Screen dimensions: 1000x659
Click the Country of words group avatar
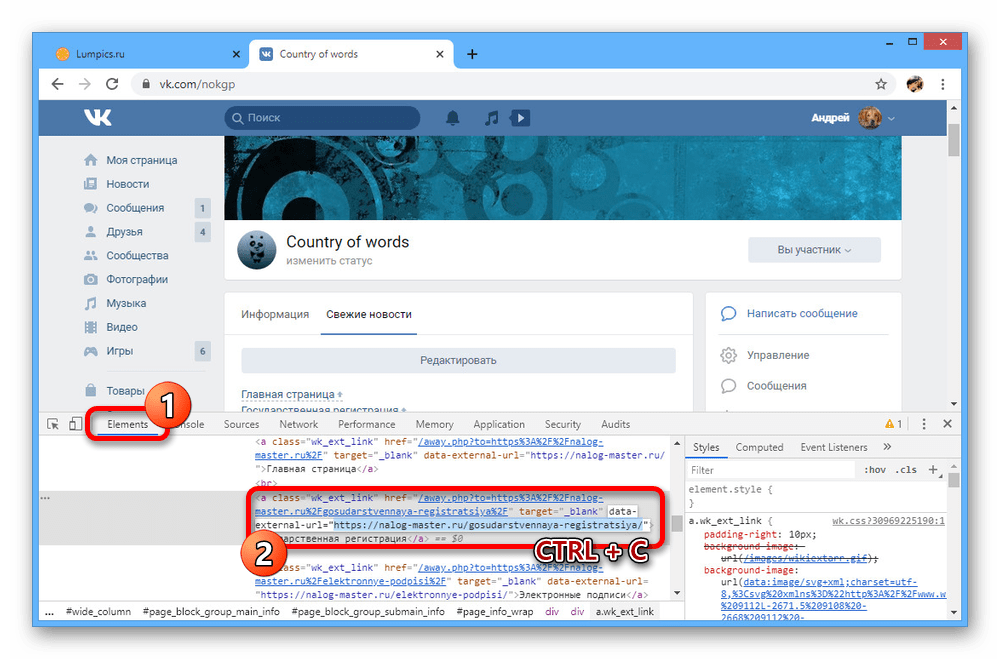click(x=256, y=249)
